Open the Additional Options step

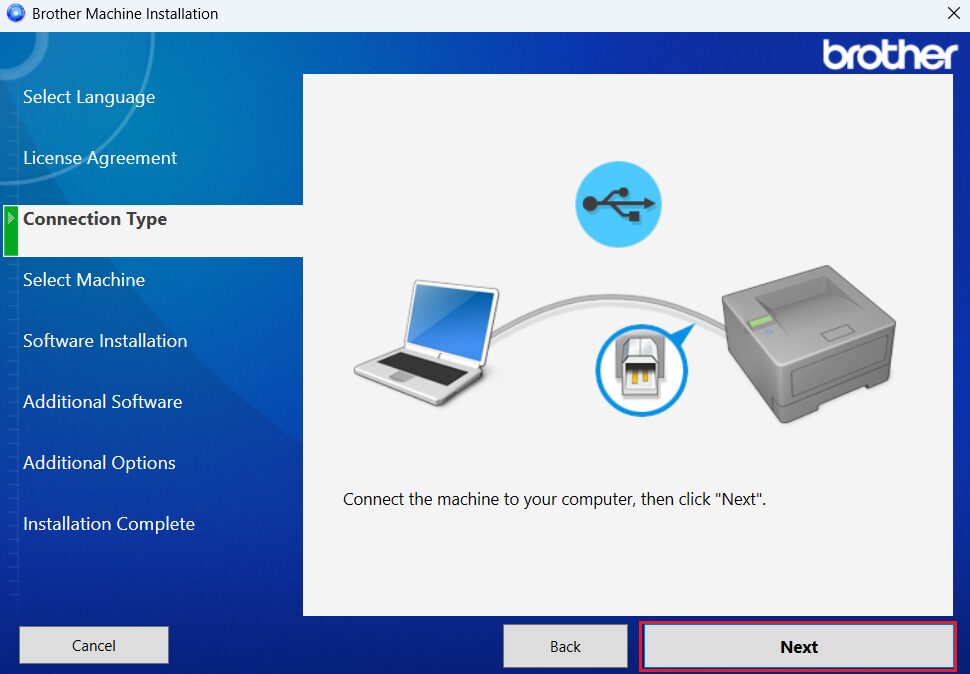99,463
